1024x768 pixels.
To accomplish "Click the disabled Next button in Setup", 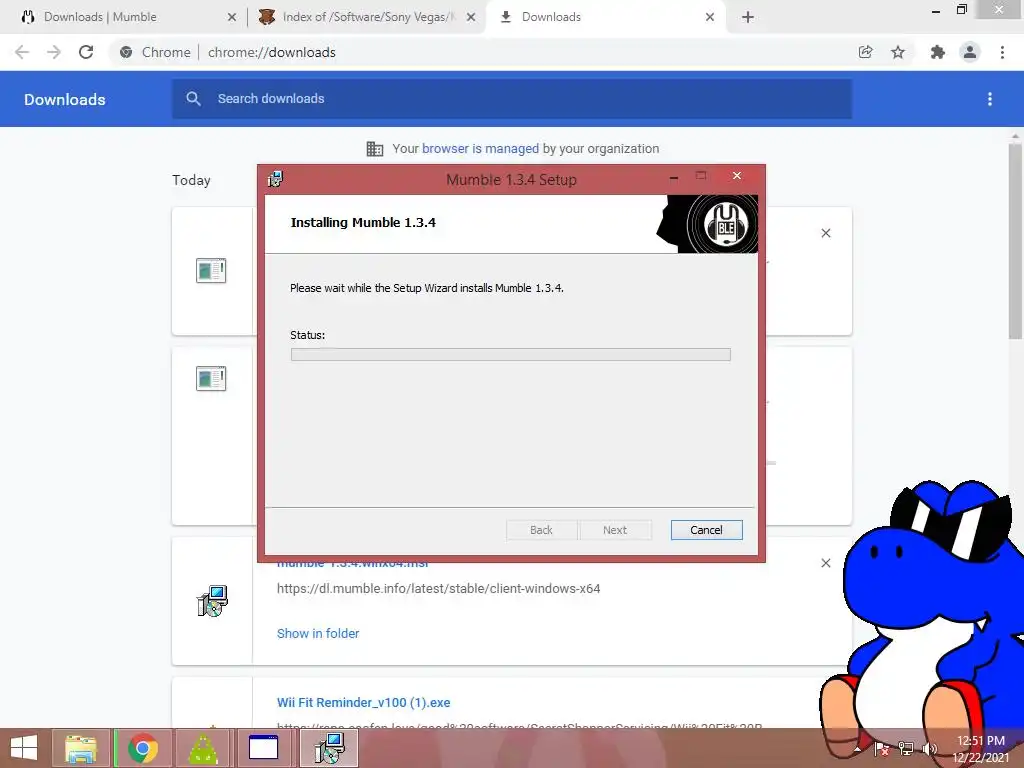I will [x=615, y=530].
